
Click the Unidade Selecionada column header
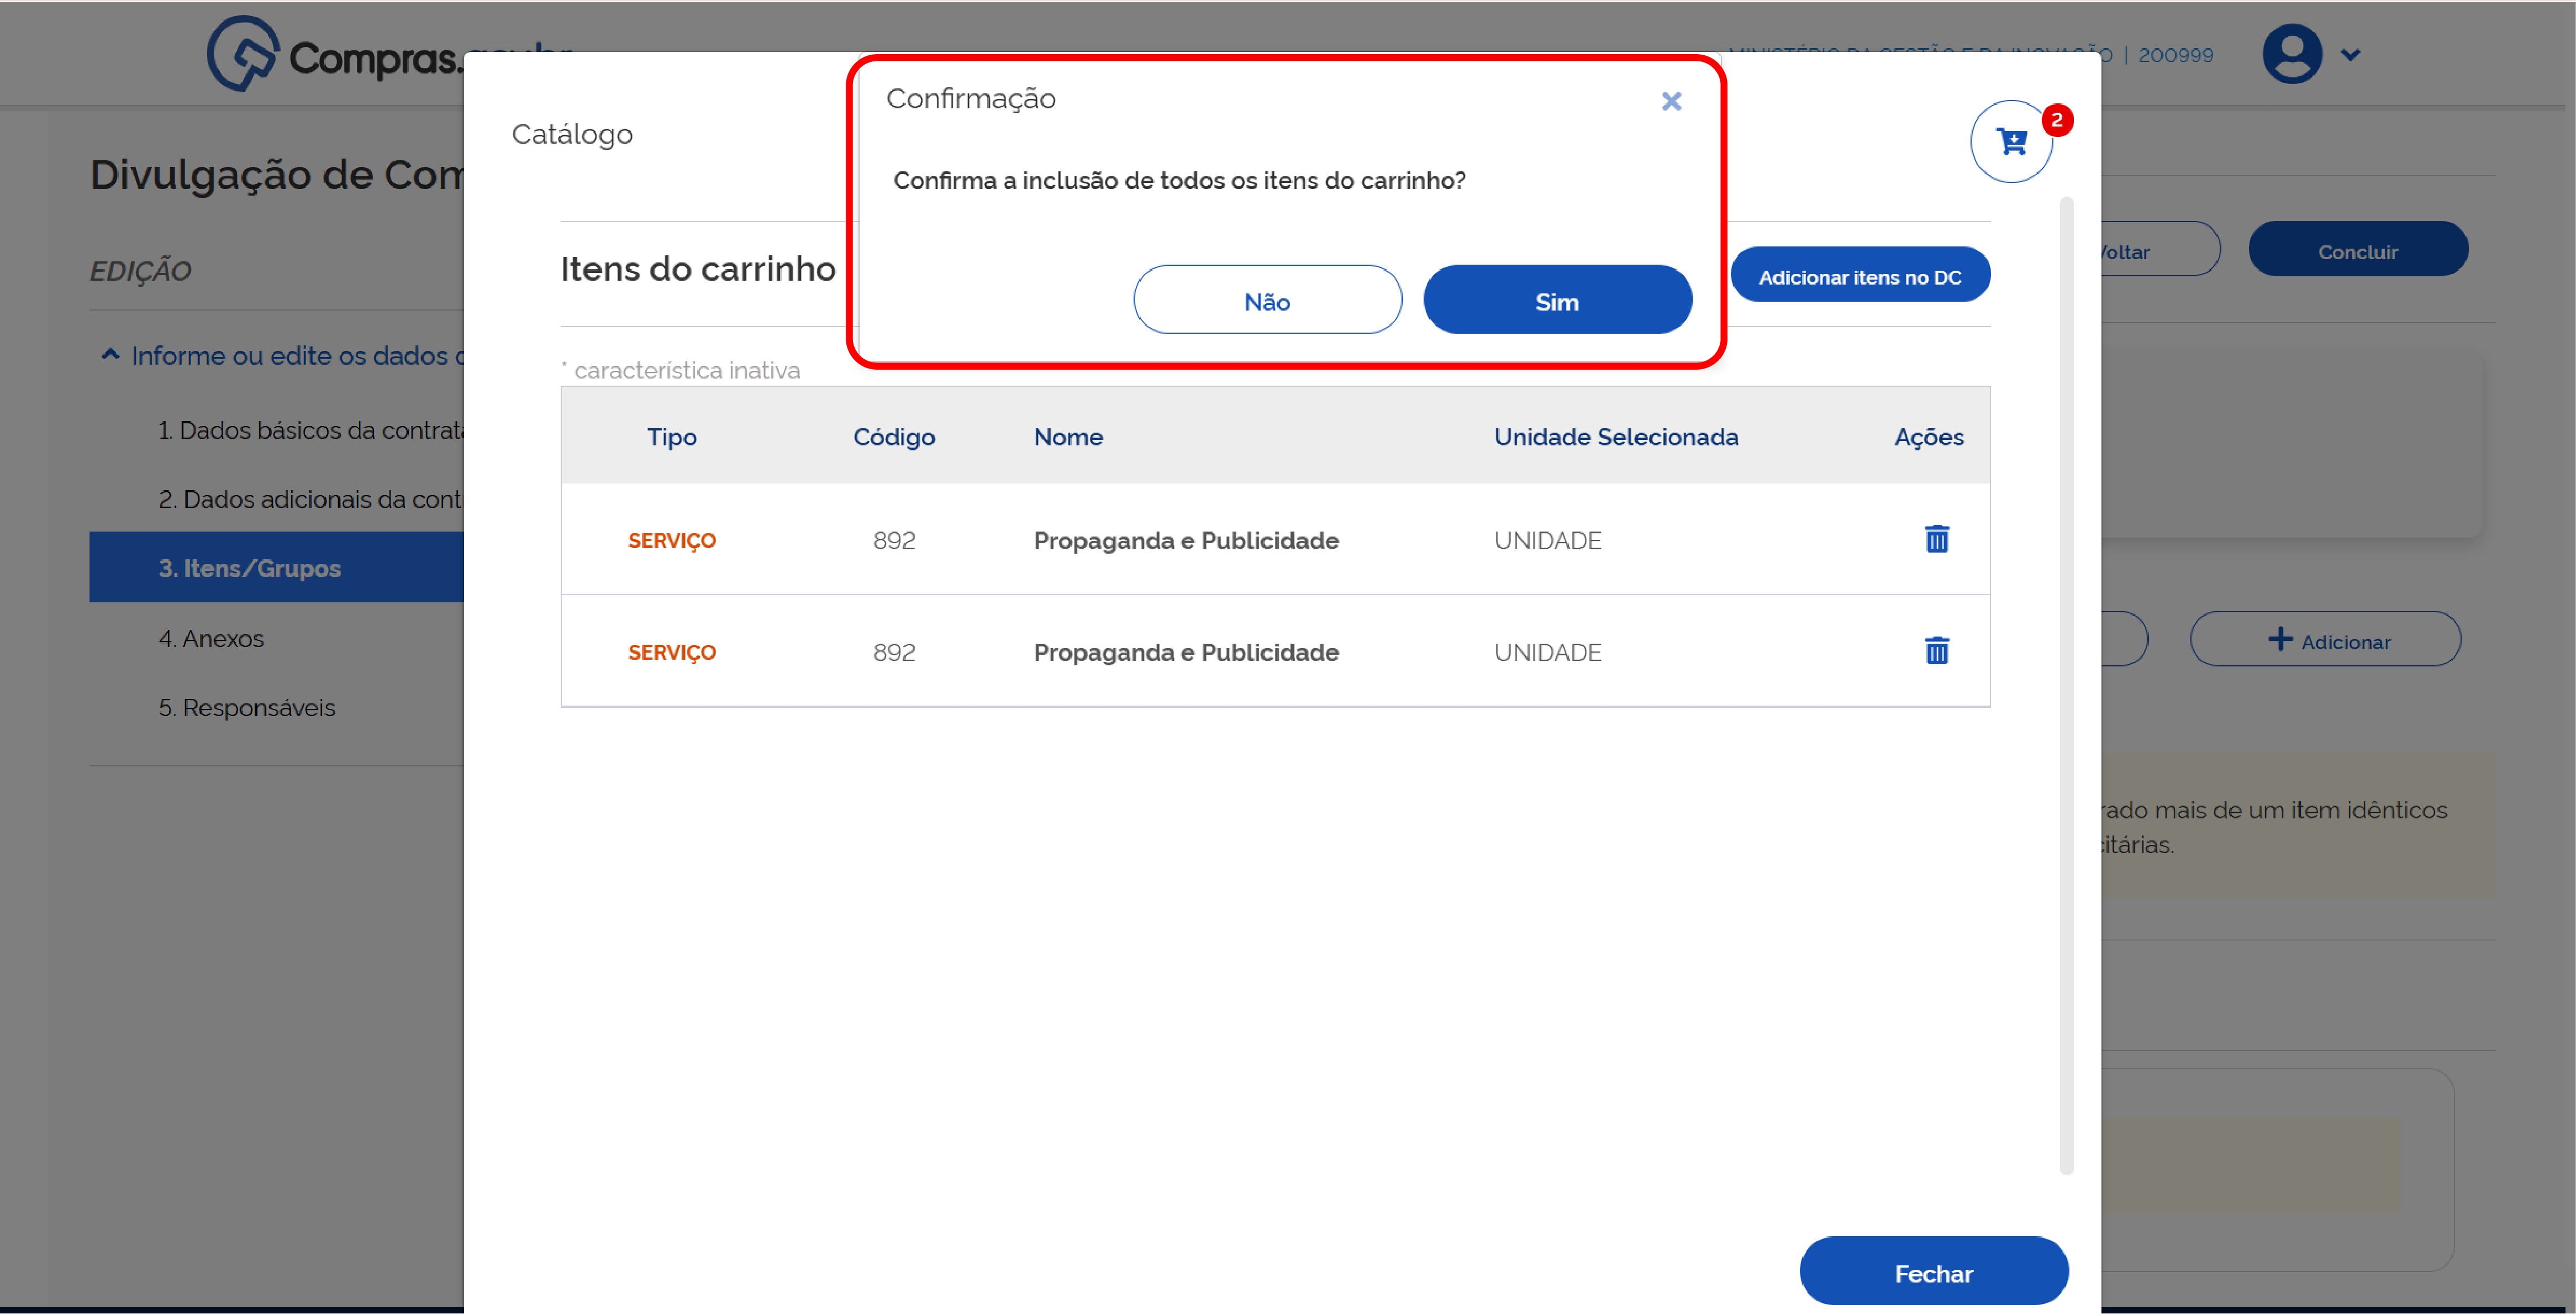coord(1616,437)
